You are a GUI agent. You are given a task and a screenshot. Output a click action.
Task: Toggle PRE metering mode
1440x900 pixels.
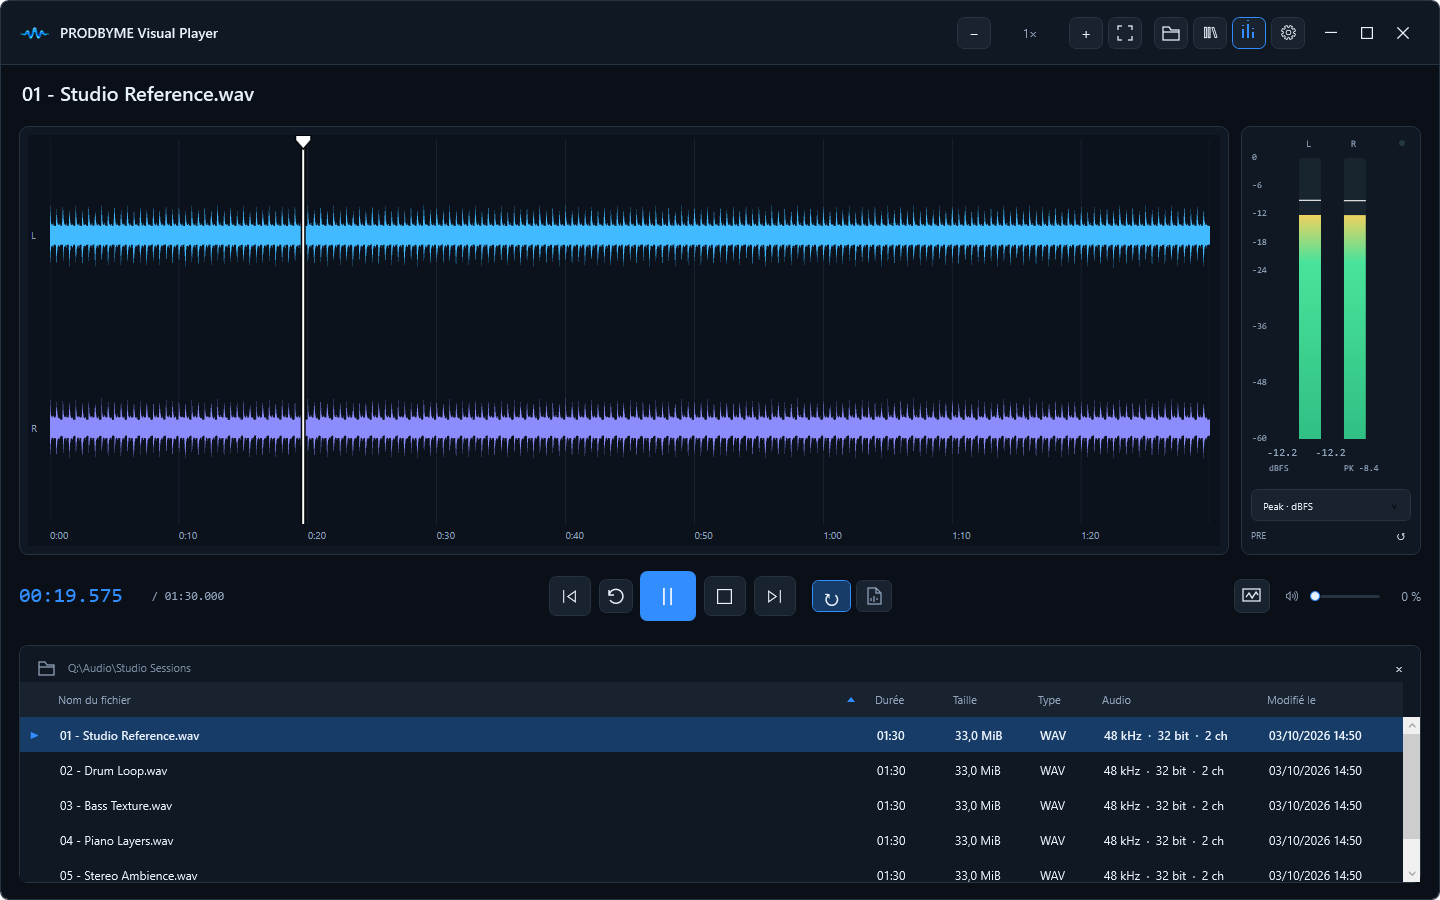click(x=1258, y=536)
